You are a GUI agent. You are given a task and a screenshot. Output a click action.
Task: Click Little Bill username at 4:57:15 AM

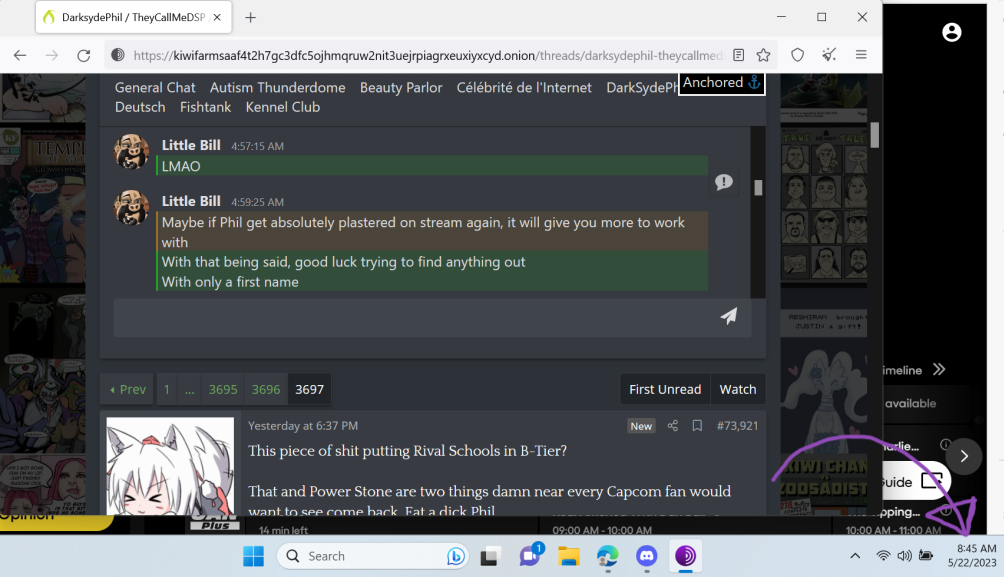[191, 145]
